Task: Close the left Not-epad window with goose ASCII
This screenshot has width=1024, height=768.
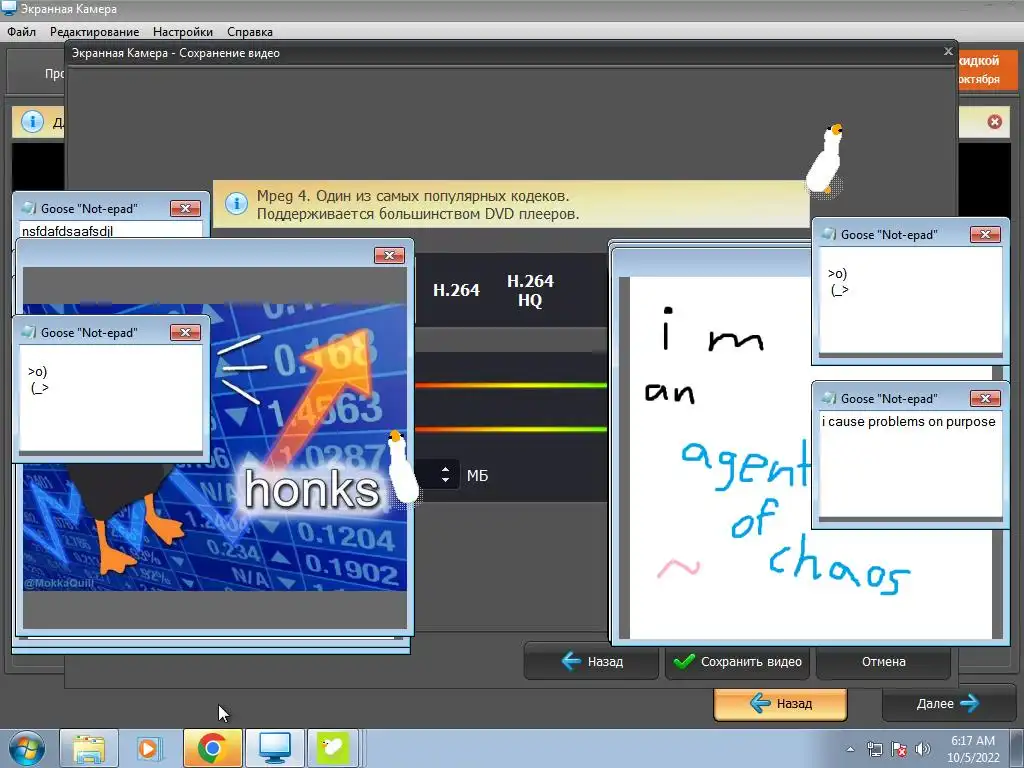Action: 185,332
